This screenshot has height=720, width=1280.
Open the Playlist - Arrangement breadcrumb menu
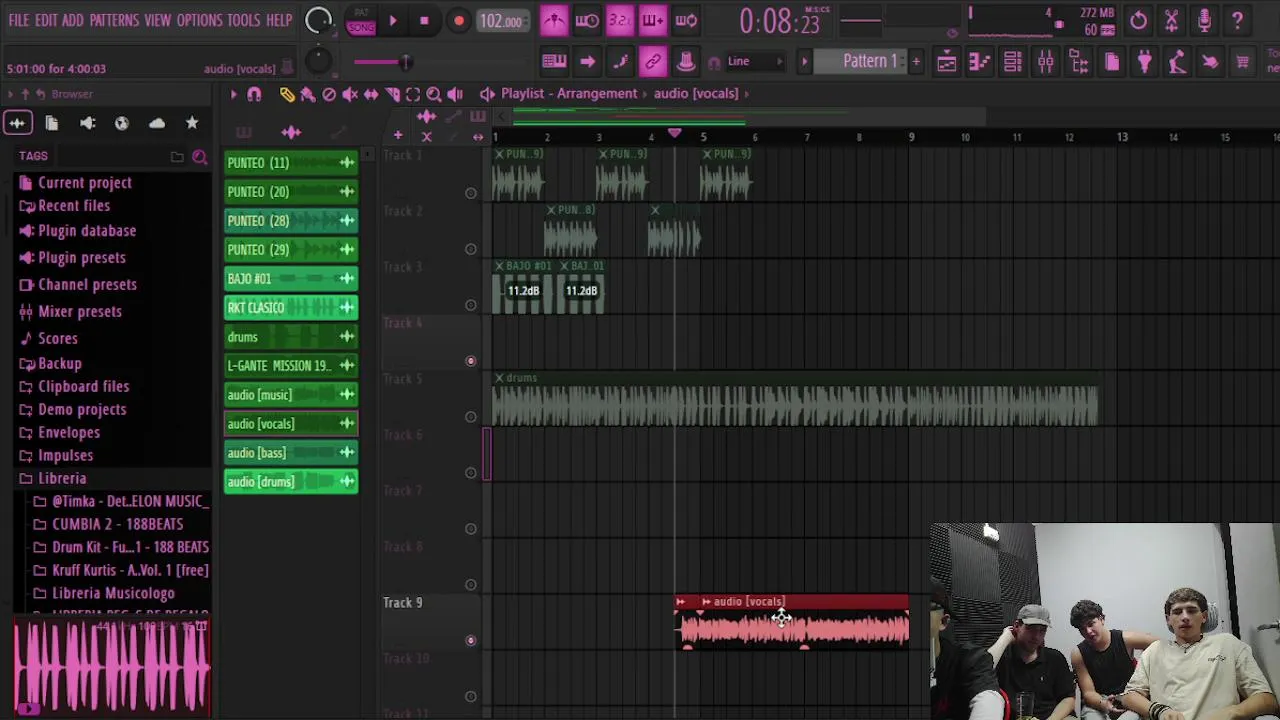pos(569,93)
